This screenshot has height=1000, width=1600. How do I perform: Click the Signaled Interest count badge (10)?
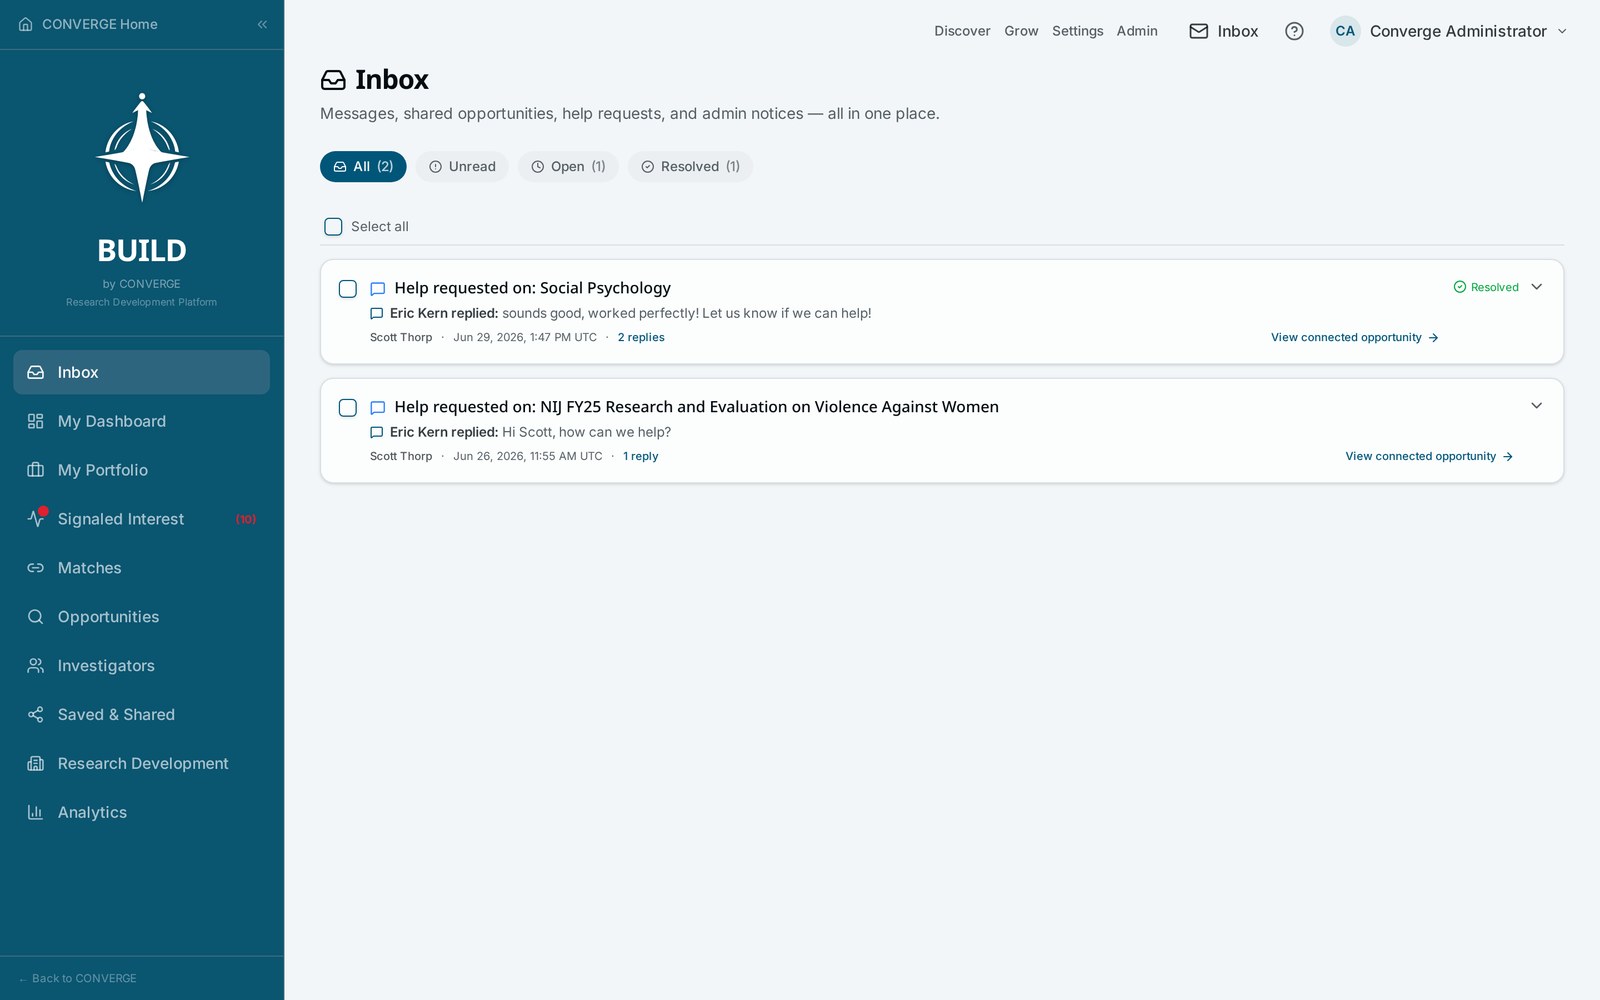click(x=246, y=519)
